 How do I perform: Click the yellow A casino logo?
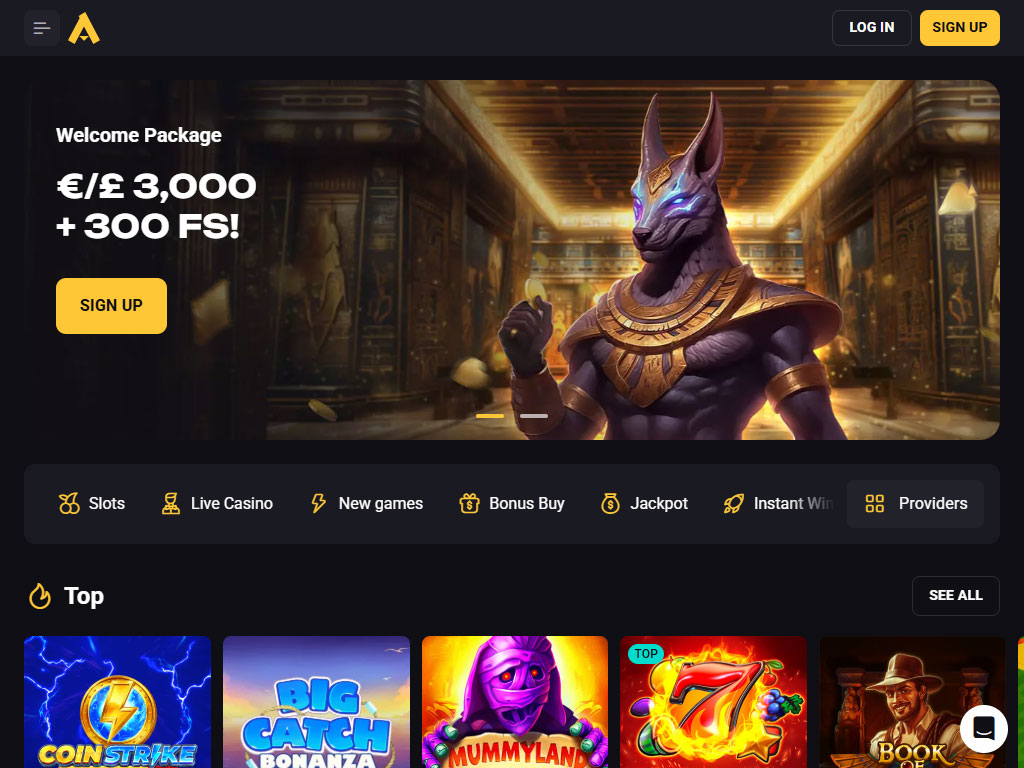[x=84, y=28]
